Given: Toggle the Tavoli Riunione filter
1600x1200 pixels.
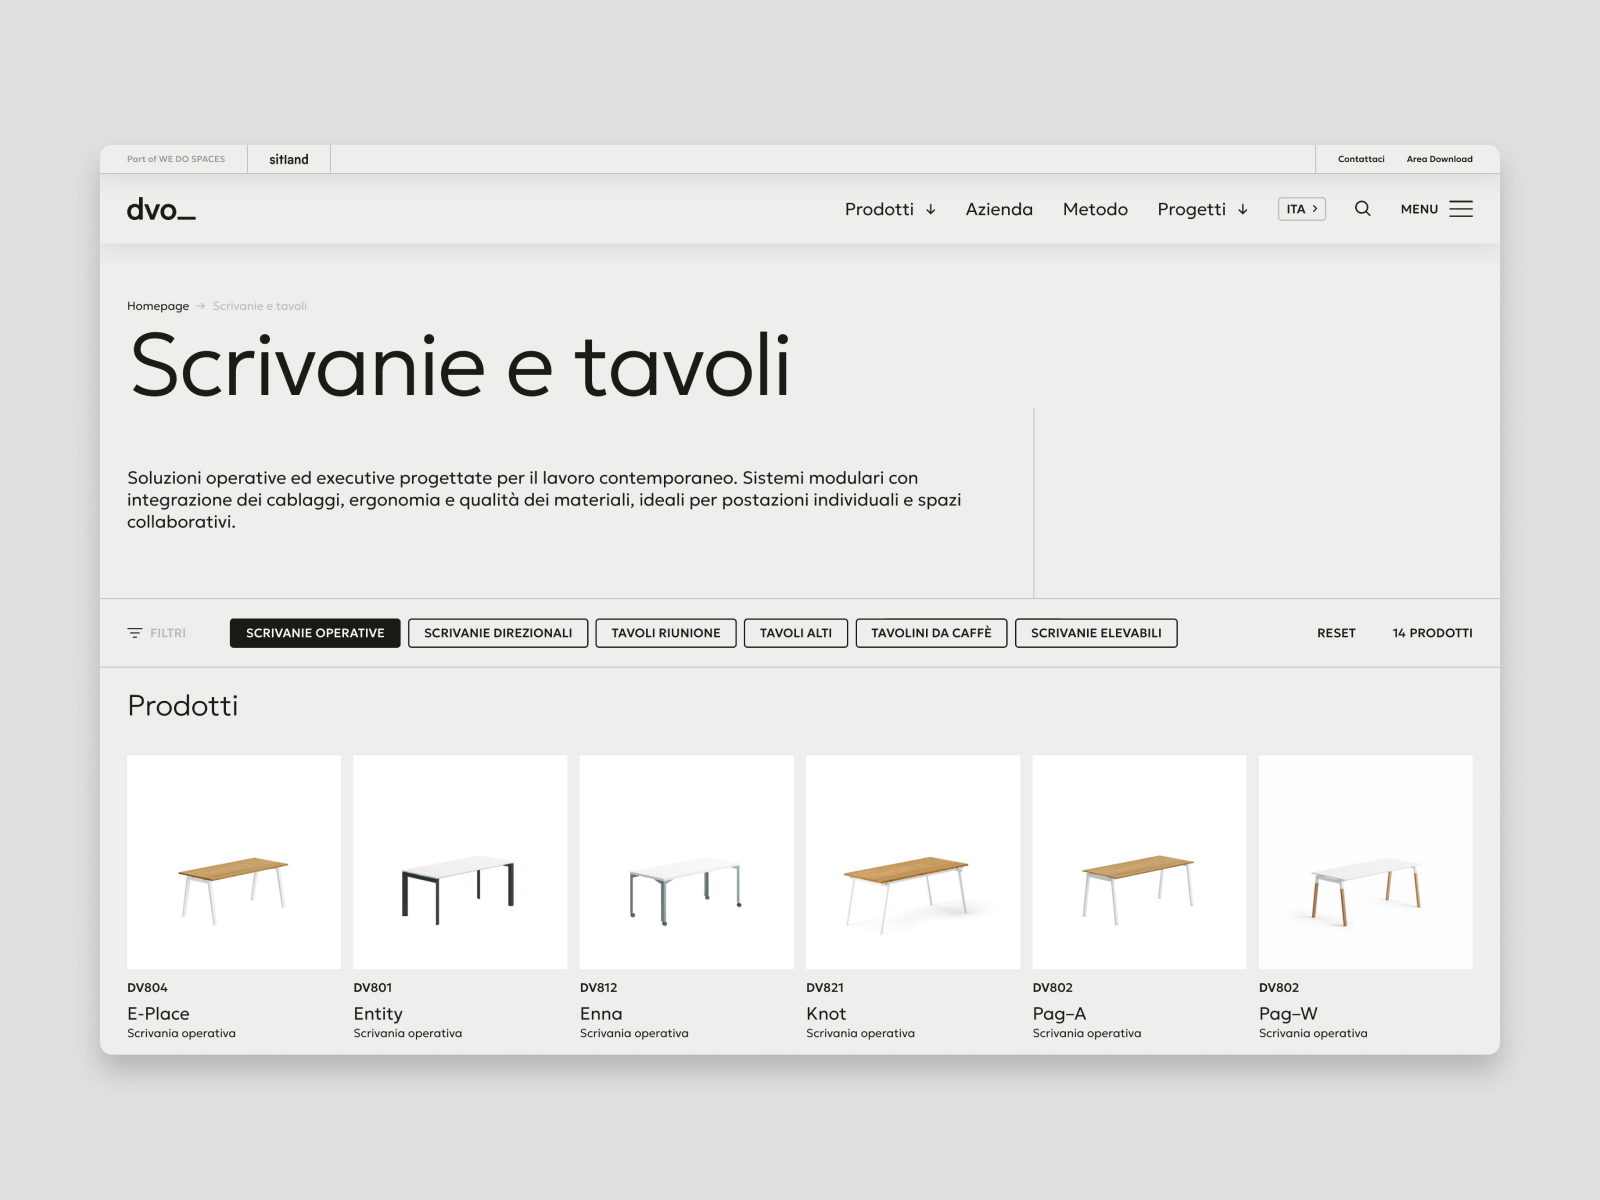Looking at the screenshot, I should pyautogui.click(x=666, y=633).
